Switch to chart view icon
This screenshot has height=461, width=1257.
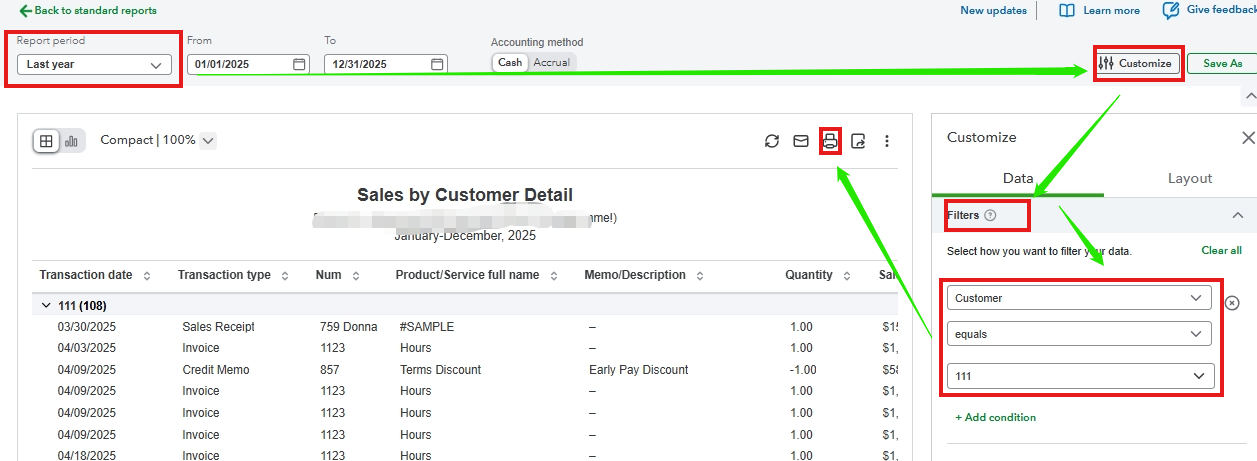[x=72, y=141]
